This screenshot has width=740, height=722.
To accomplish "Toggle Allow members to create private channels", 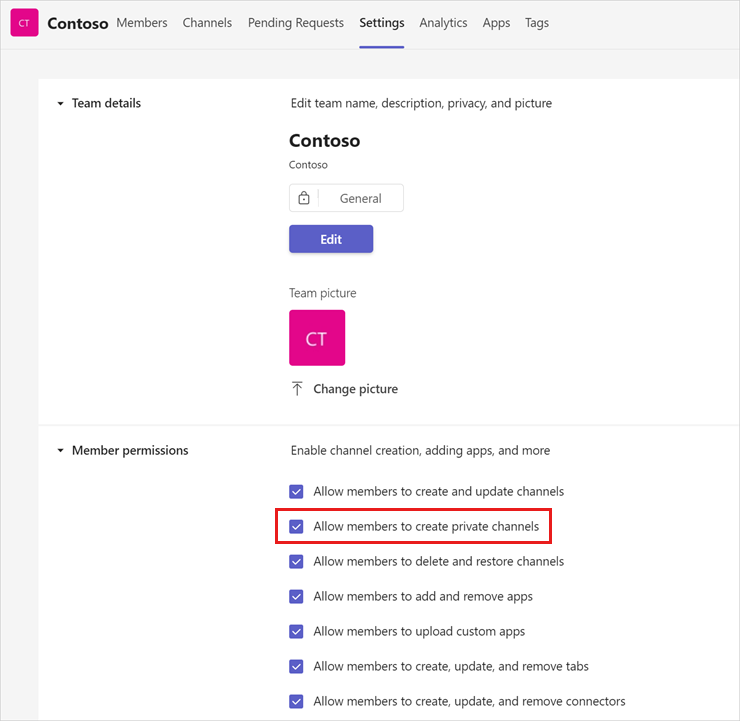I will [x=296, y=527].
